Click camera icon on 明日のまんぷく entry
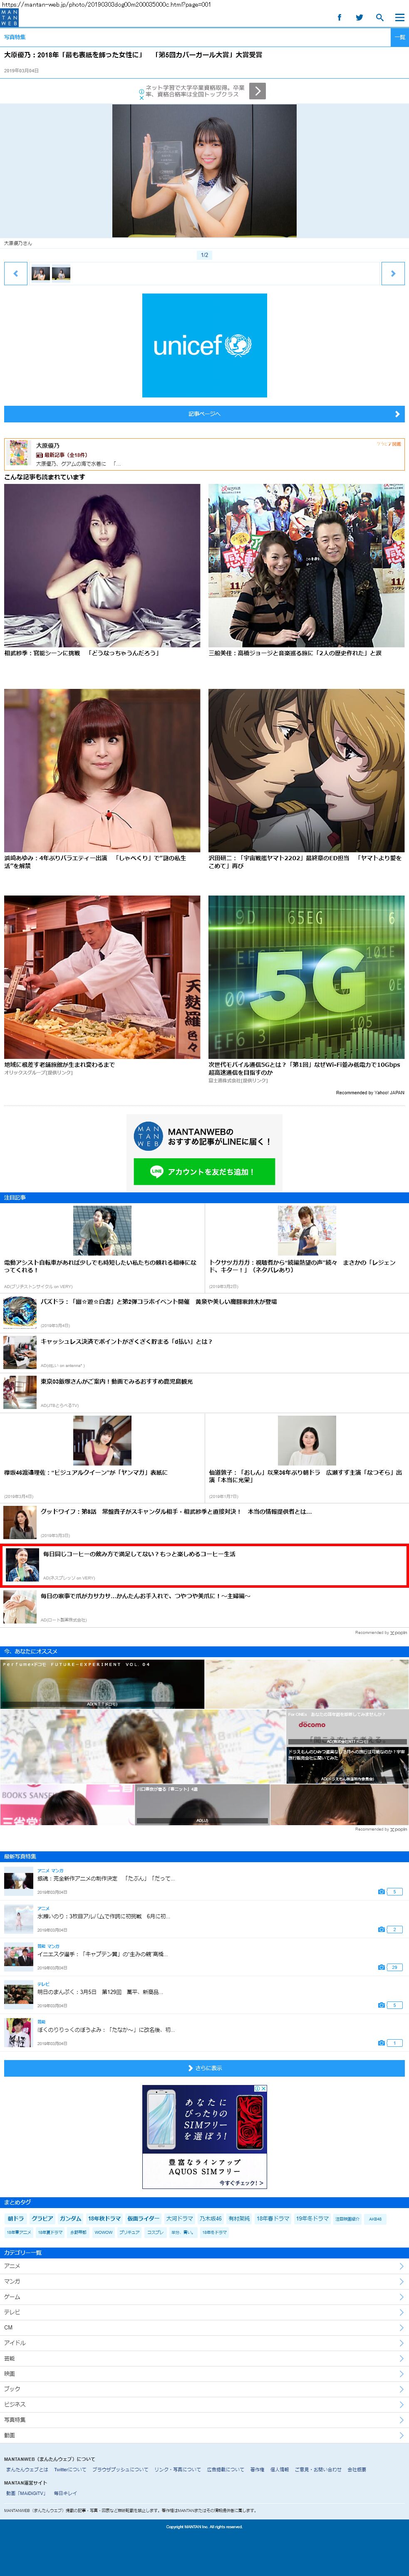Image resolution: width=409 pixels, height=2576 pixels. 381,2005
